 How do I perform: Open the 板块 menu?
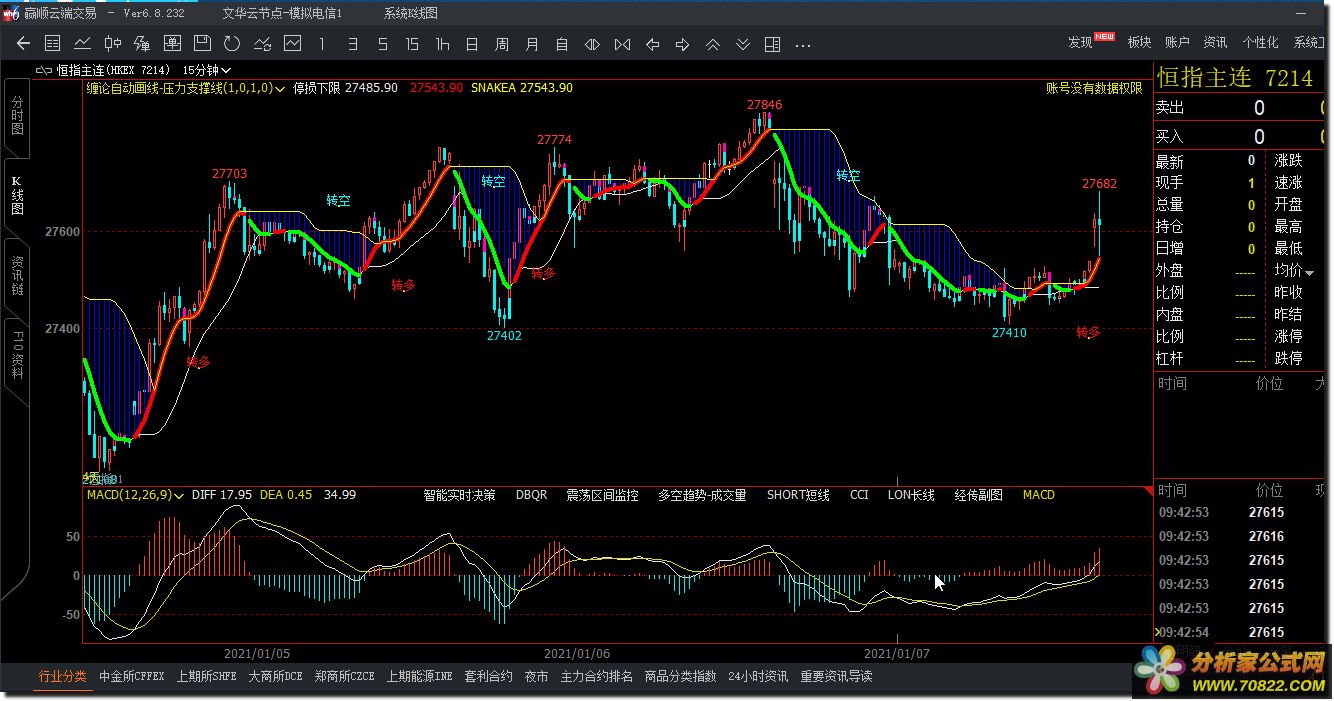[1139, 42]
